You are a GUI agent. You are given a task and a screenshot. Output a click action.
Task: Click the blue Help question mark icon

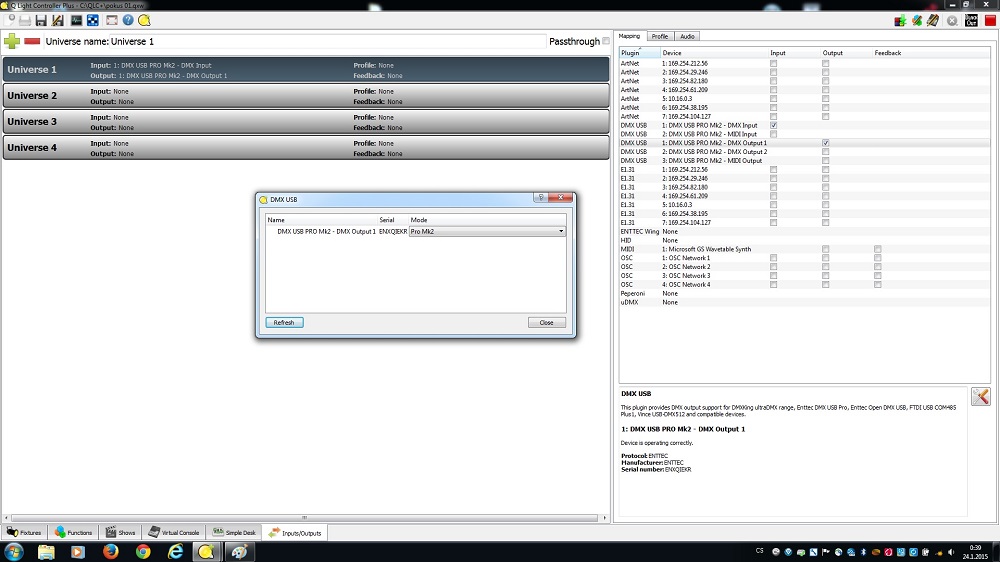[128, 20]
